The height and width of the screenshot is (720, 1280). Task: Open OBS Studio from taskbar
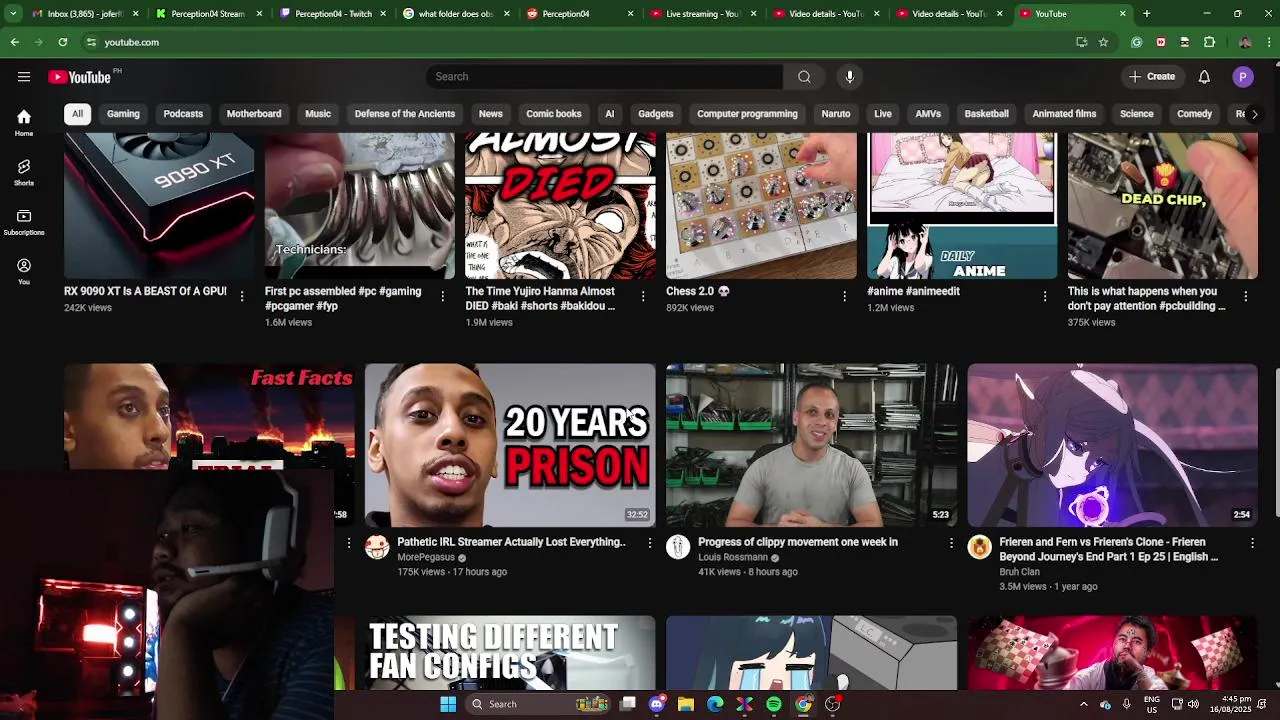click(x=832, y=704)
